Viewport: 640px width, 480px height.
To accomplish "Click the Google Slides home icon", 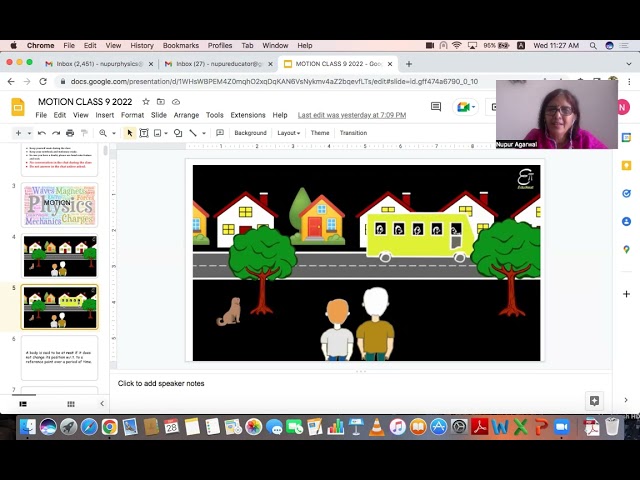I will tap(18, 108).
